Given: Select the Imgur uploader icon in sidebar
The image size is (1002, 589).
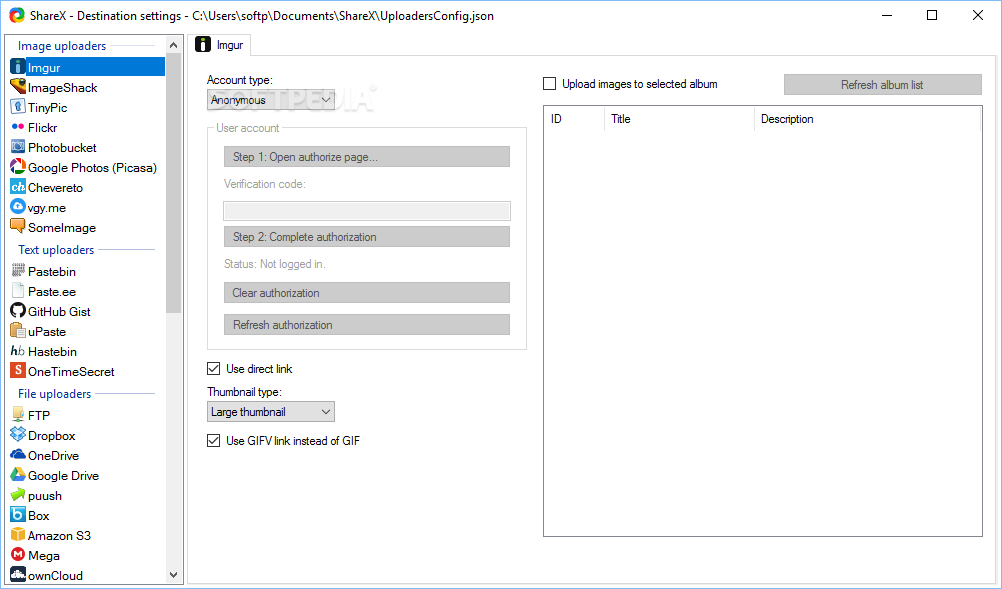Looking at the screenshot, I should 18,67.
